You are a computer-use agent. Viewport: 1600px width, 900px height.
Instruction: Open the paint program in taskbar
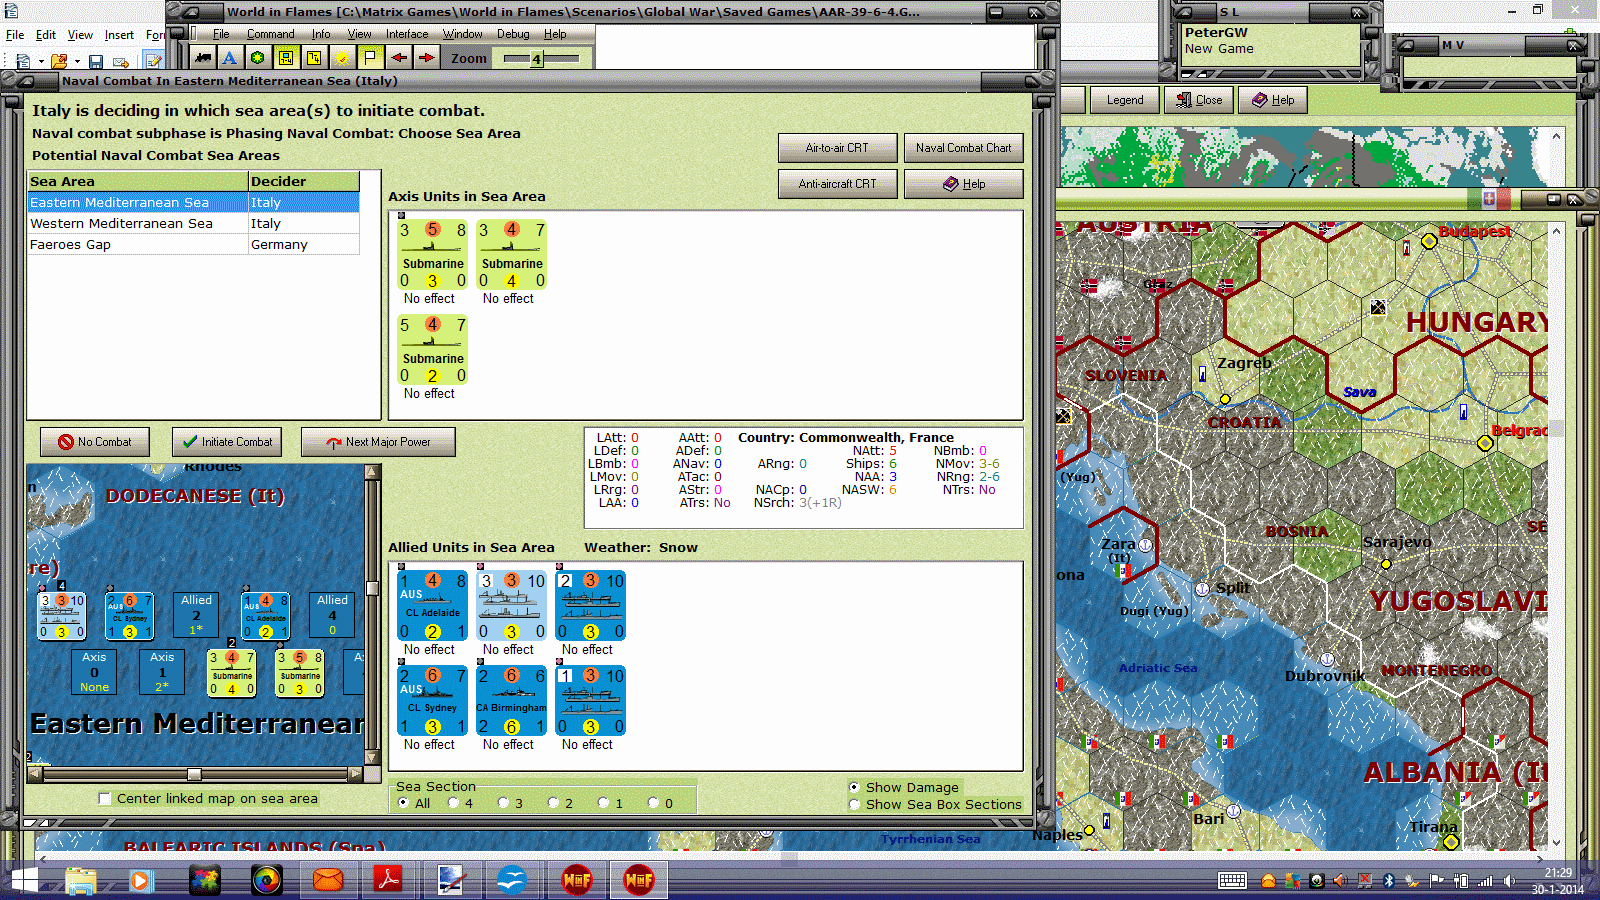(x=451, y=880)
